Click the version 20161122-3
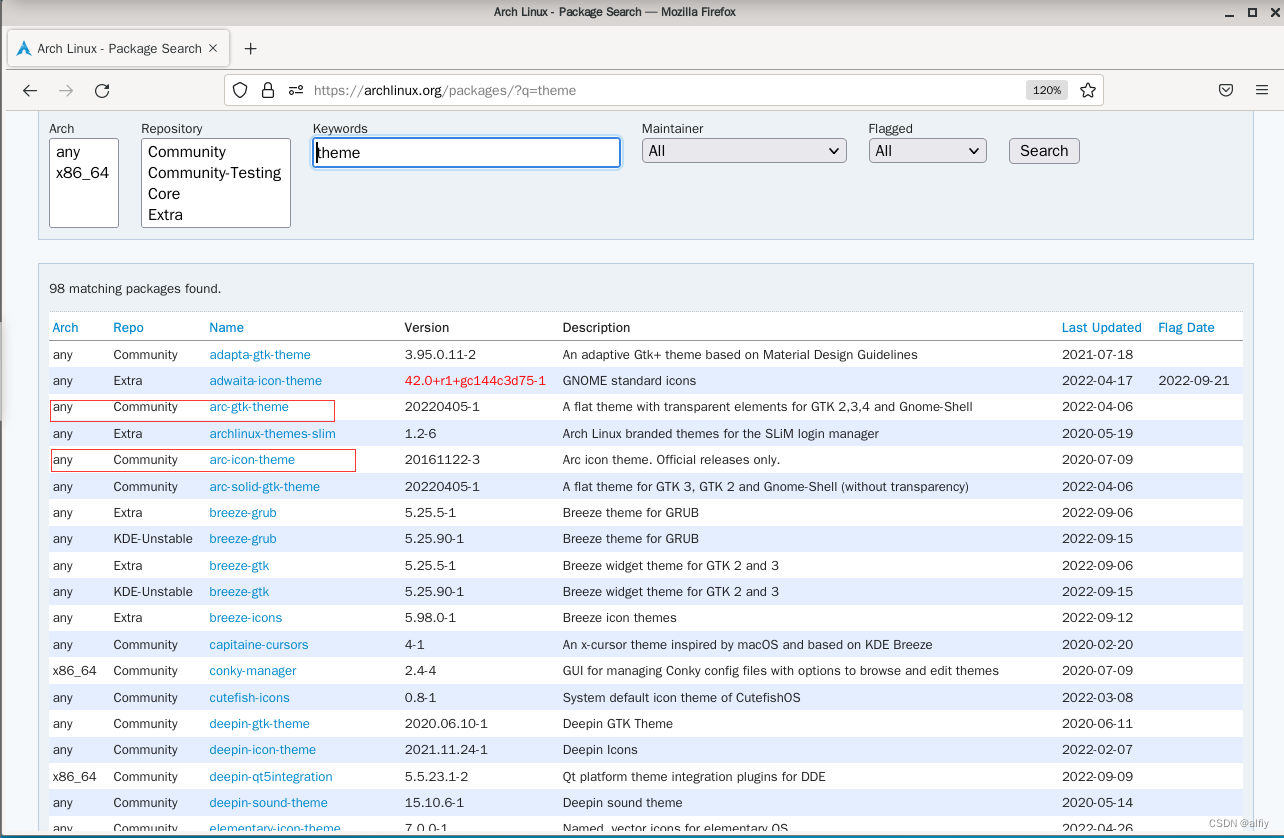This screenshot has width=1284, height=838. (x=442, y=460)
